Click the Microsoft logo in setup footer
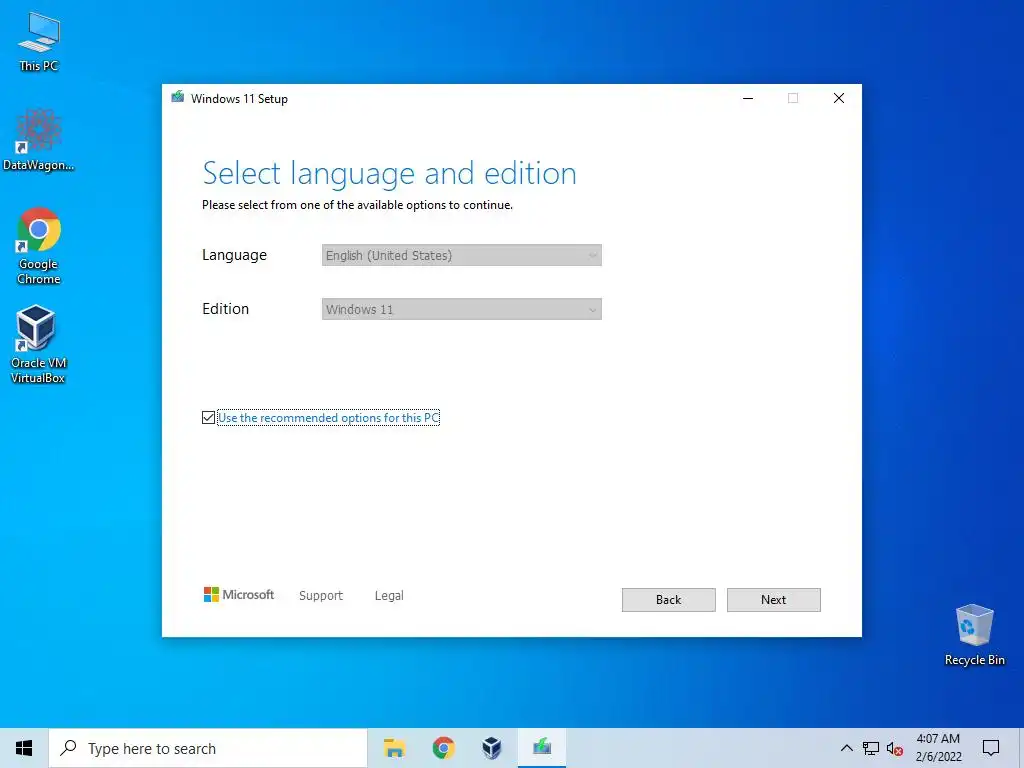The image size is (1024, 768). pos(238,595)
